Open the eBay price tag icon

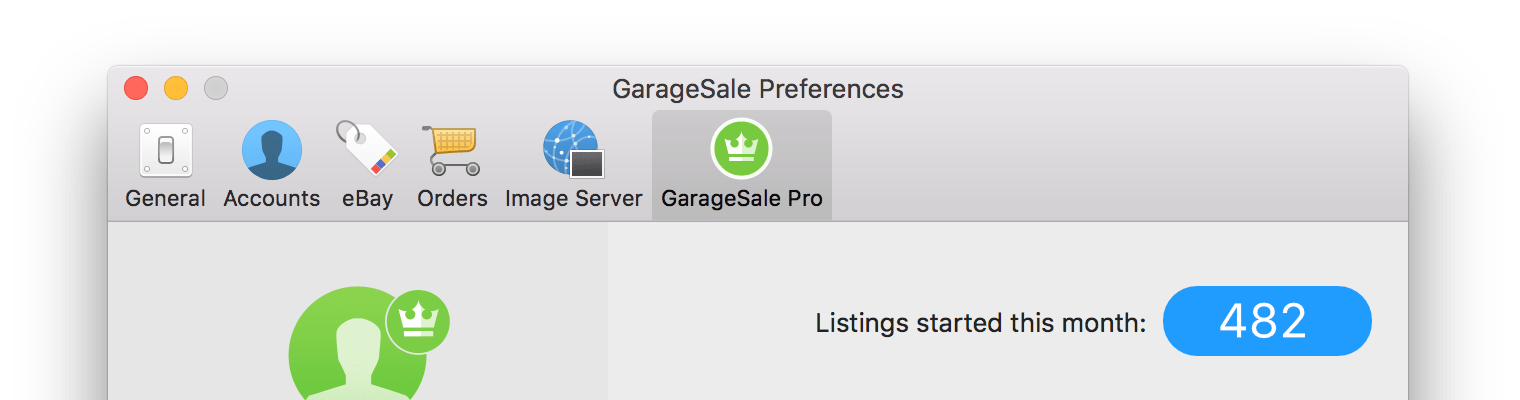tap(366, 149)
